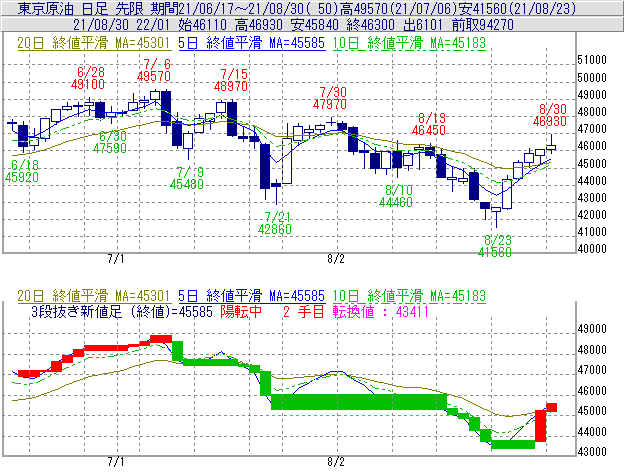Click lower chart 20日 終値平滑 MA=45301 legend
This screenshot has height=475, width=624.
[x=94, y=296]
